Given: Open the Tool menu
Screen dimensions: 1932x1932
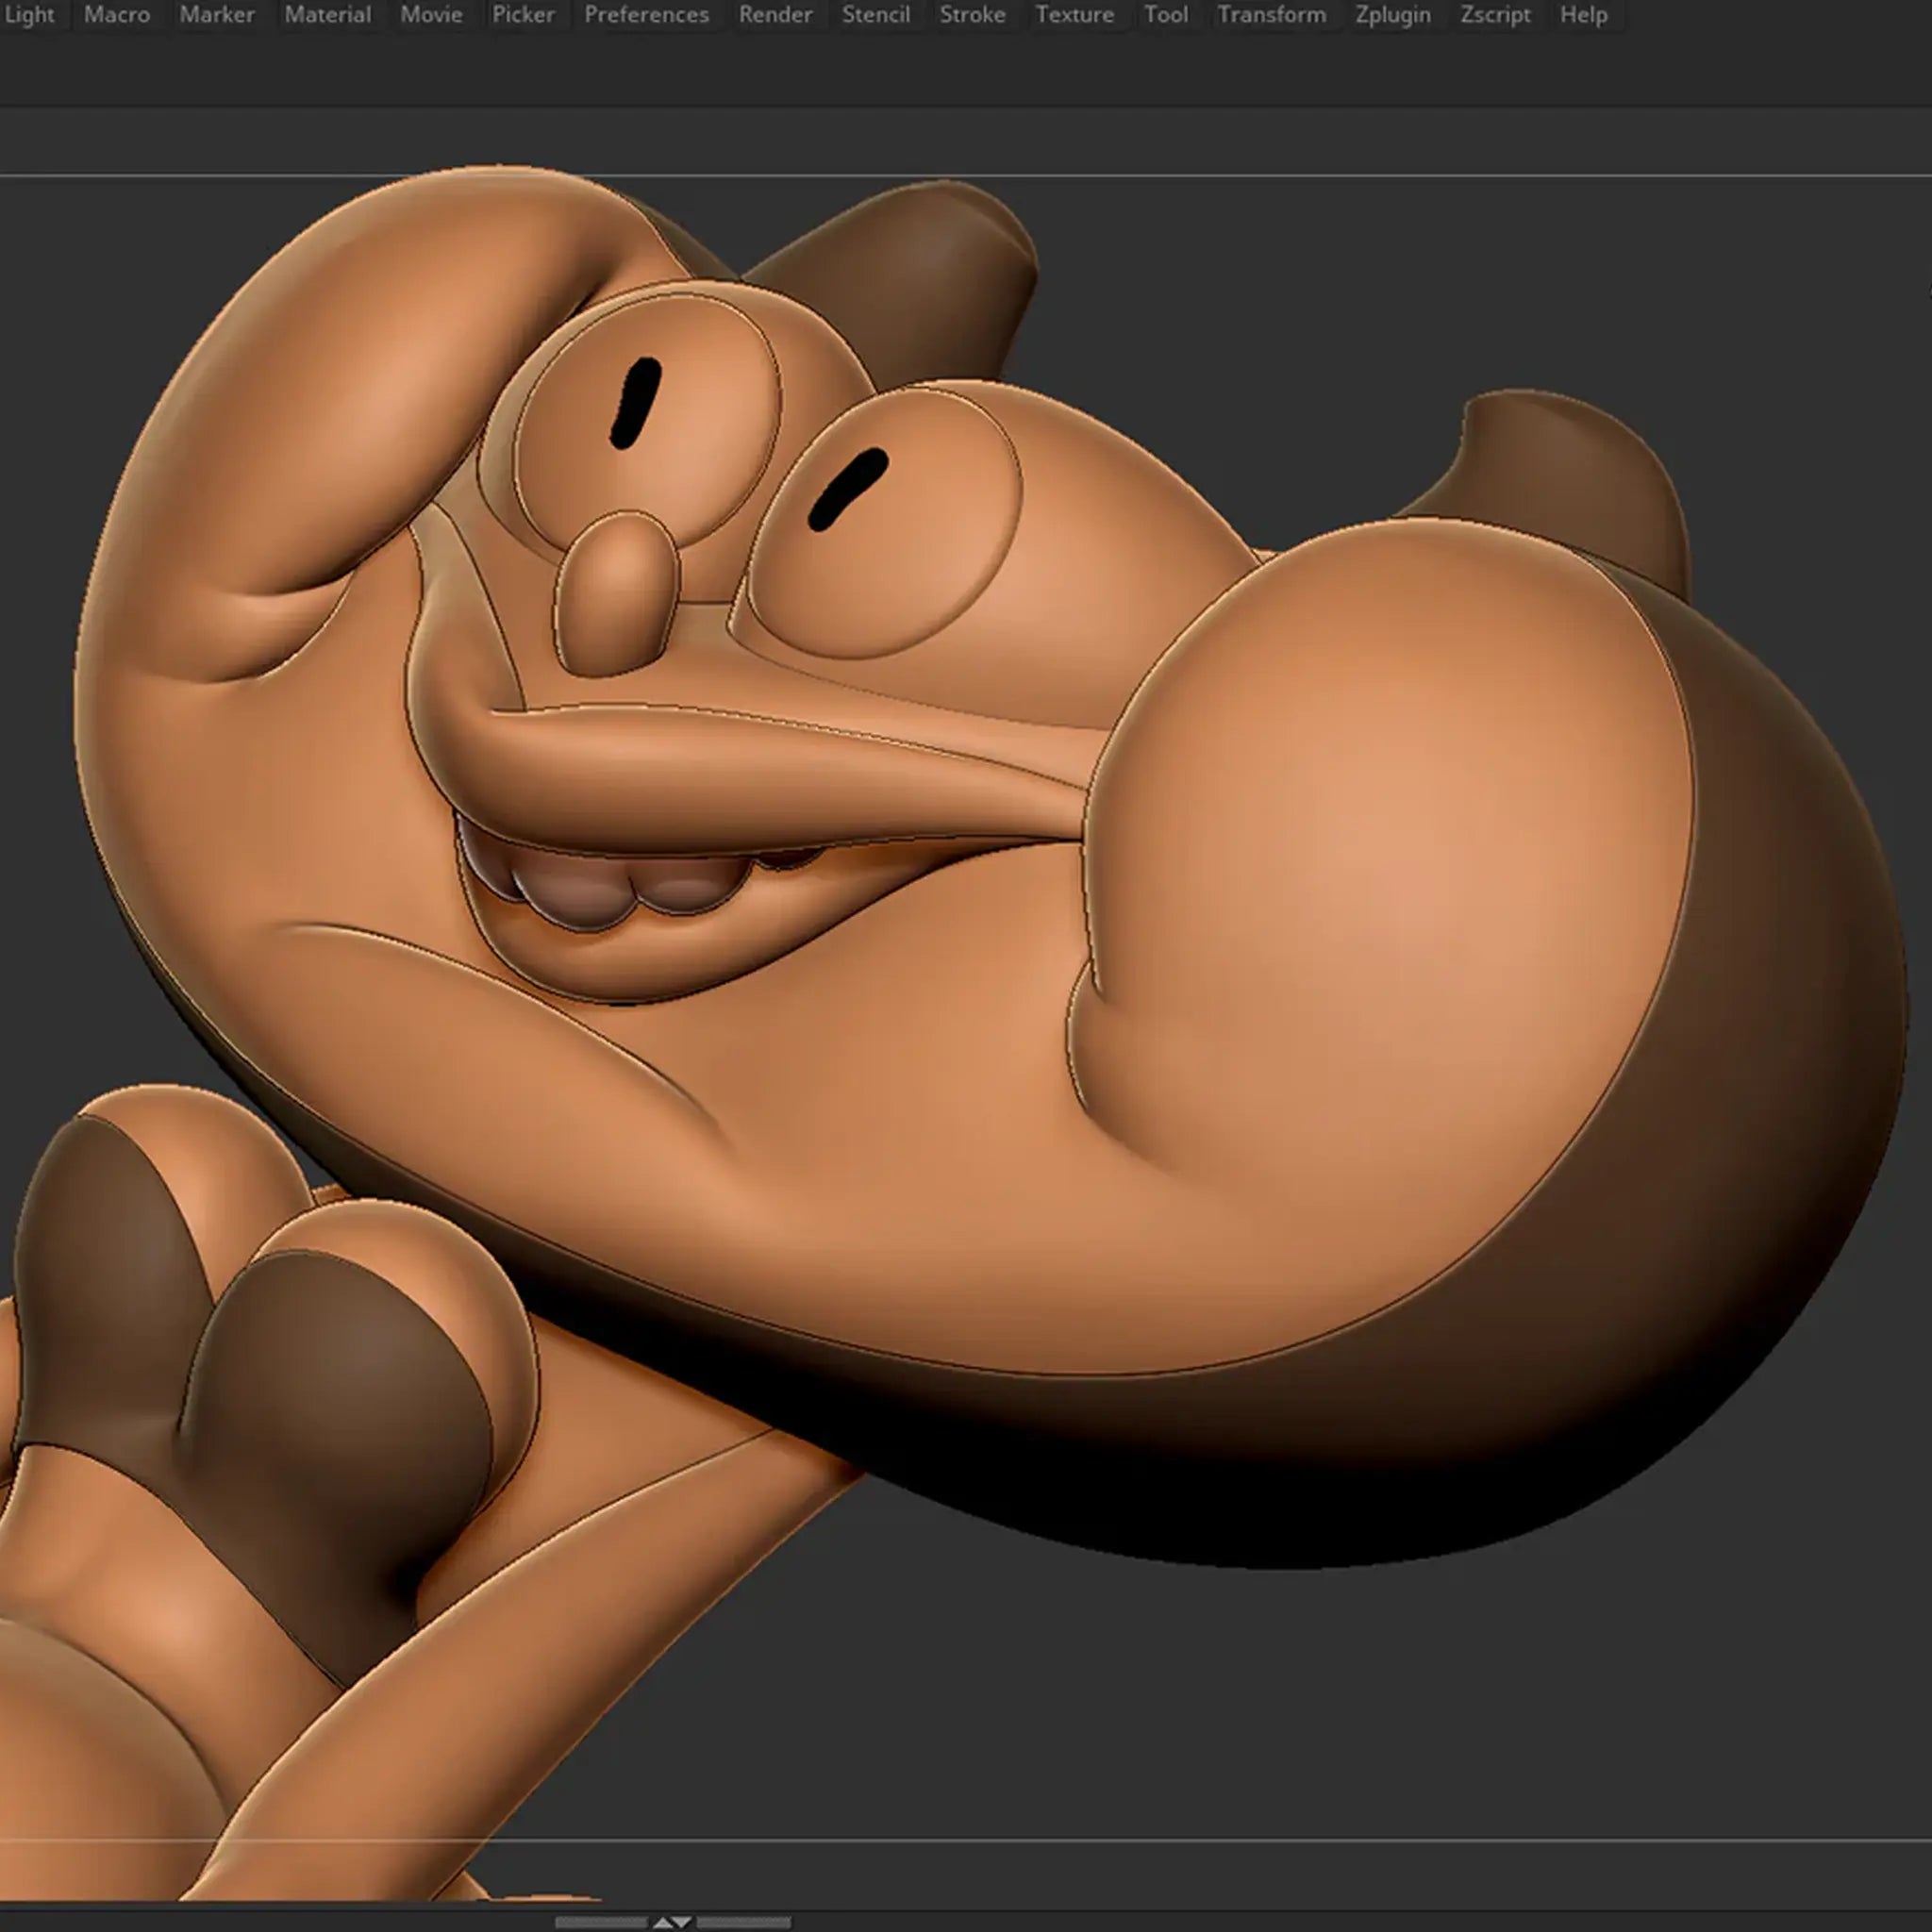Looking at the screenshot, I should click(1166, 15).
